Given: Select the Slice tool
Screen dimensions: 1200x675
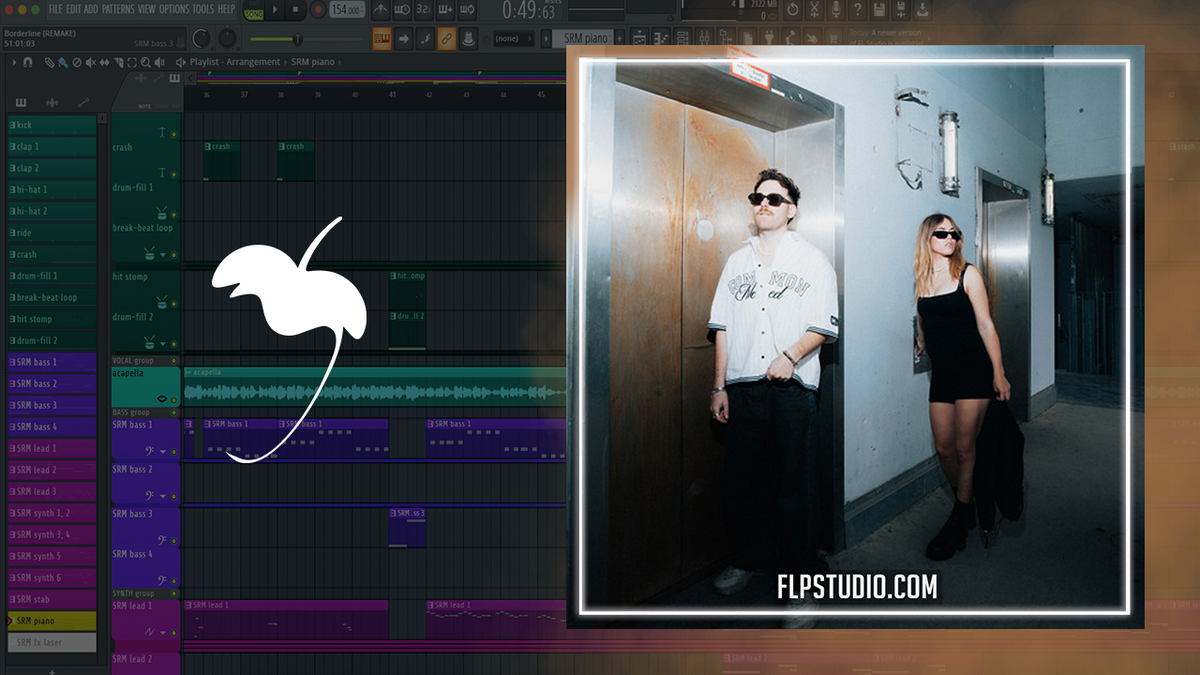Looking at the screenshot, I should (118, 62).
